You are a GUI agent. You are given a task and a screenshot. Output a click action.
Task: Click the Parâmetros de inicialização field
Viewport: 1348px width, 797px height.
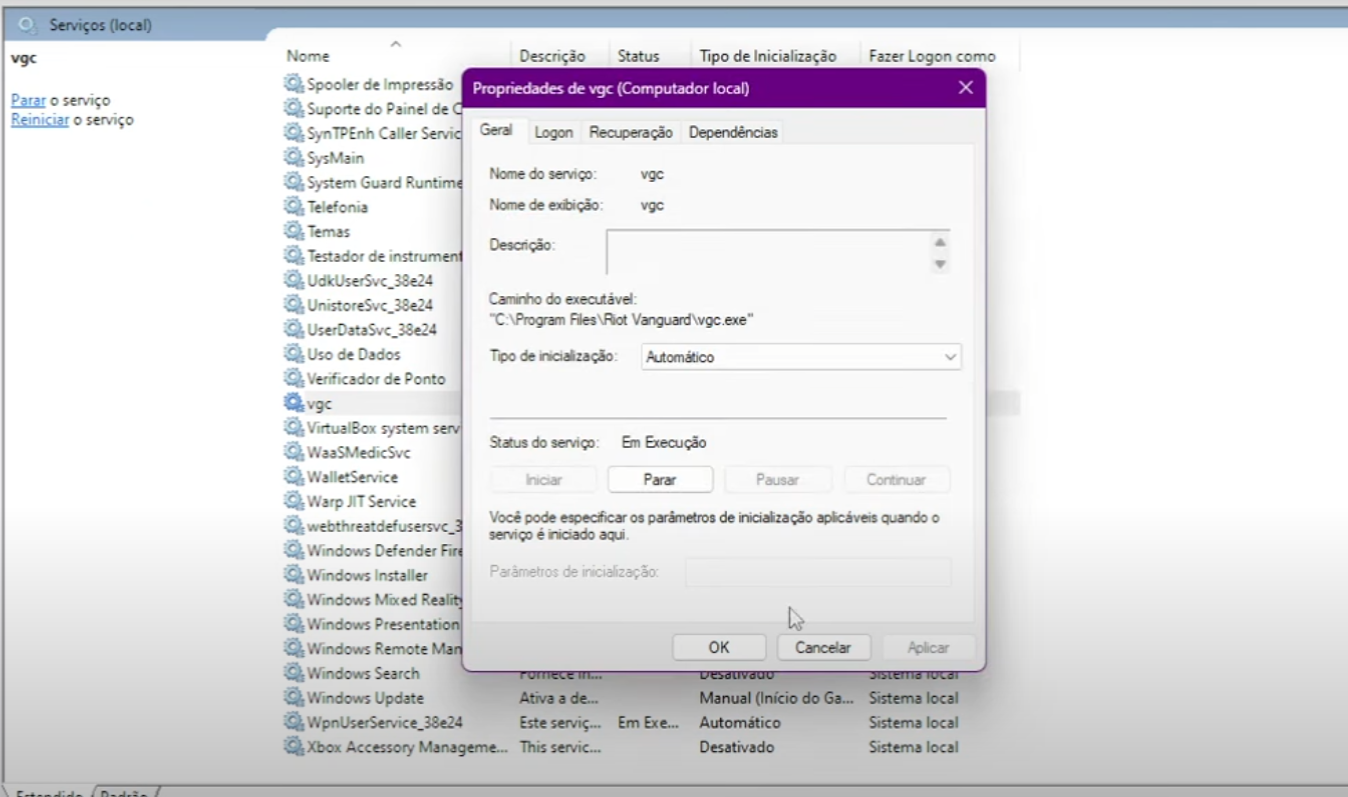(818, 572)
